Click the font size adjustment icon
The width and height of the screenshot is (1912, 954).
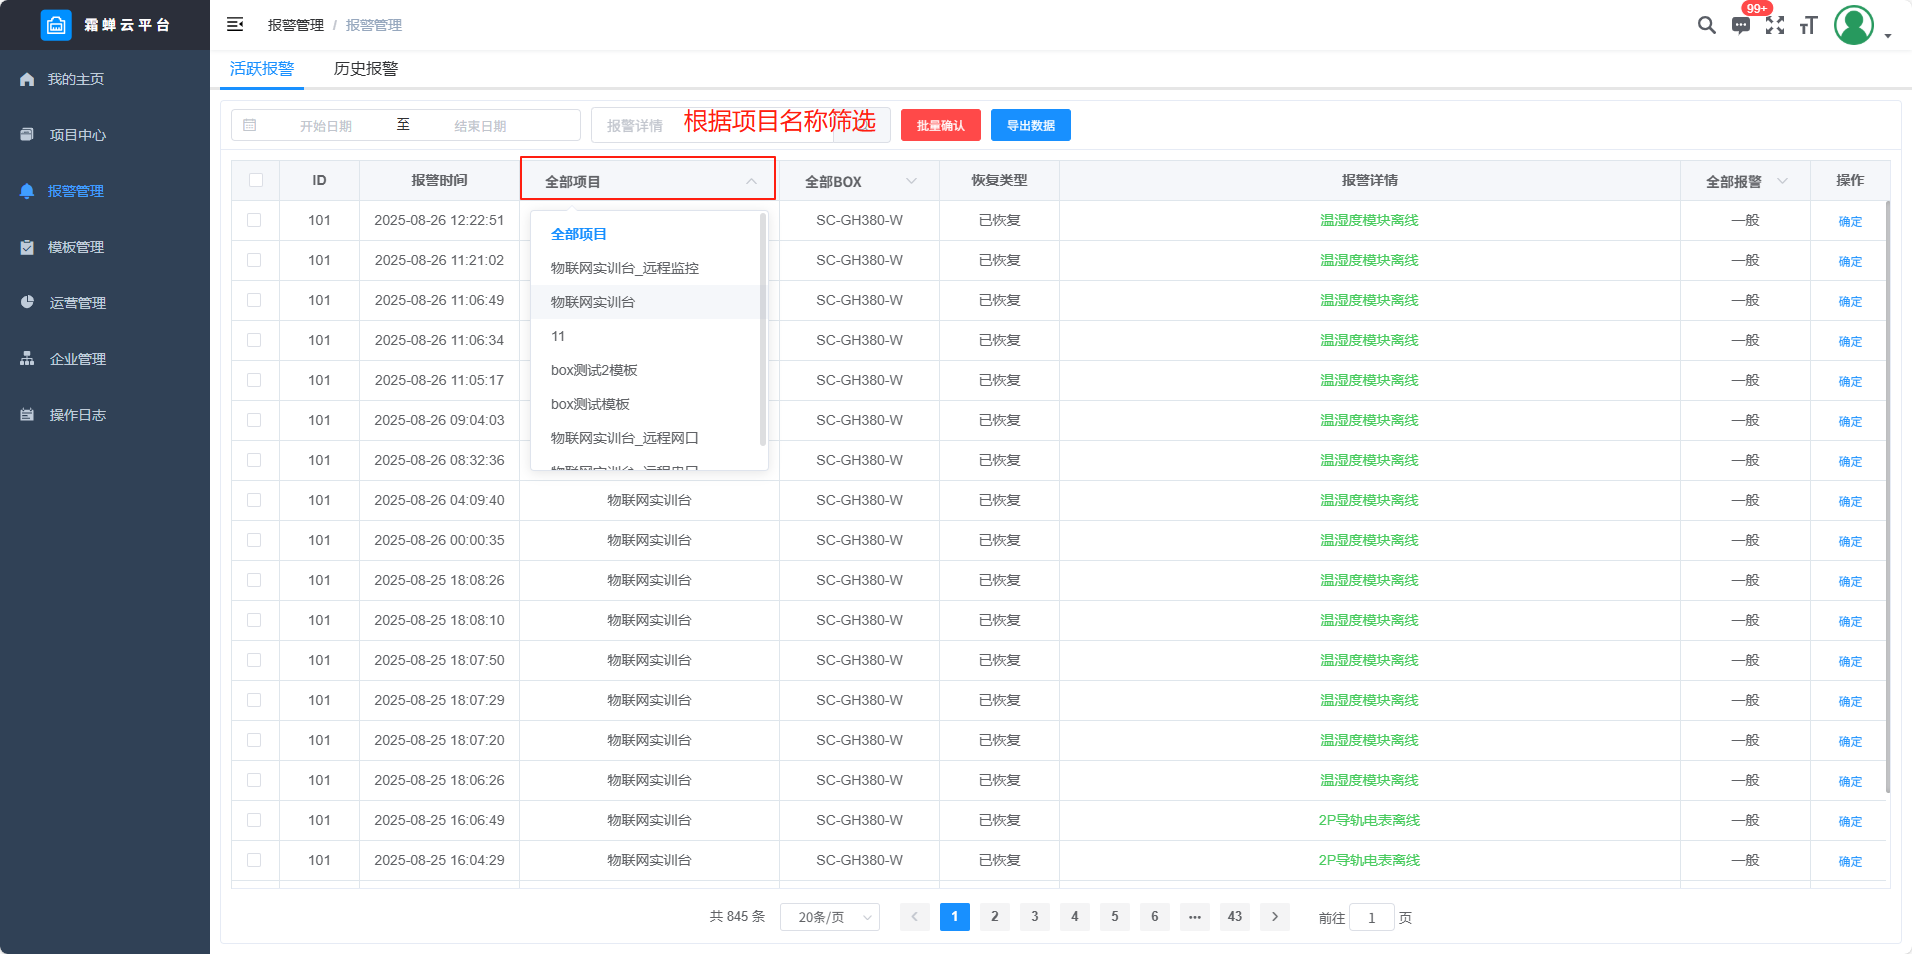[x=1808, y=26]
